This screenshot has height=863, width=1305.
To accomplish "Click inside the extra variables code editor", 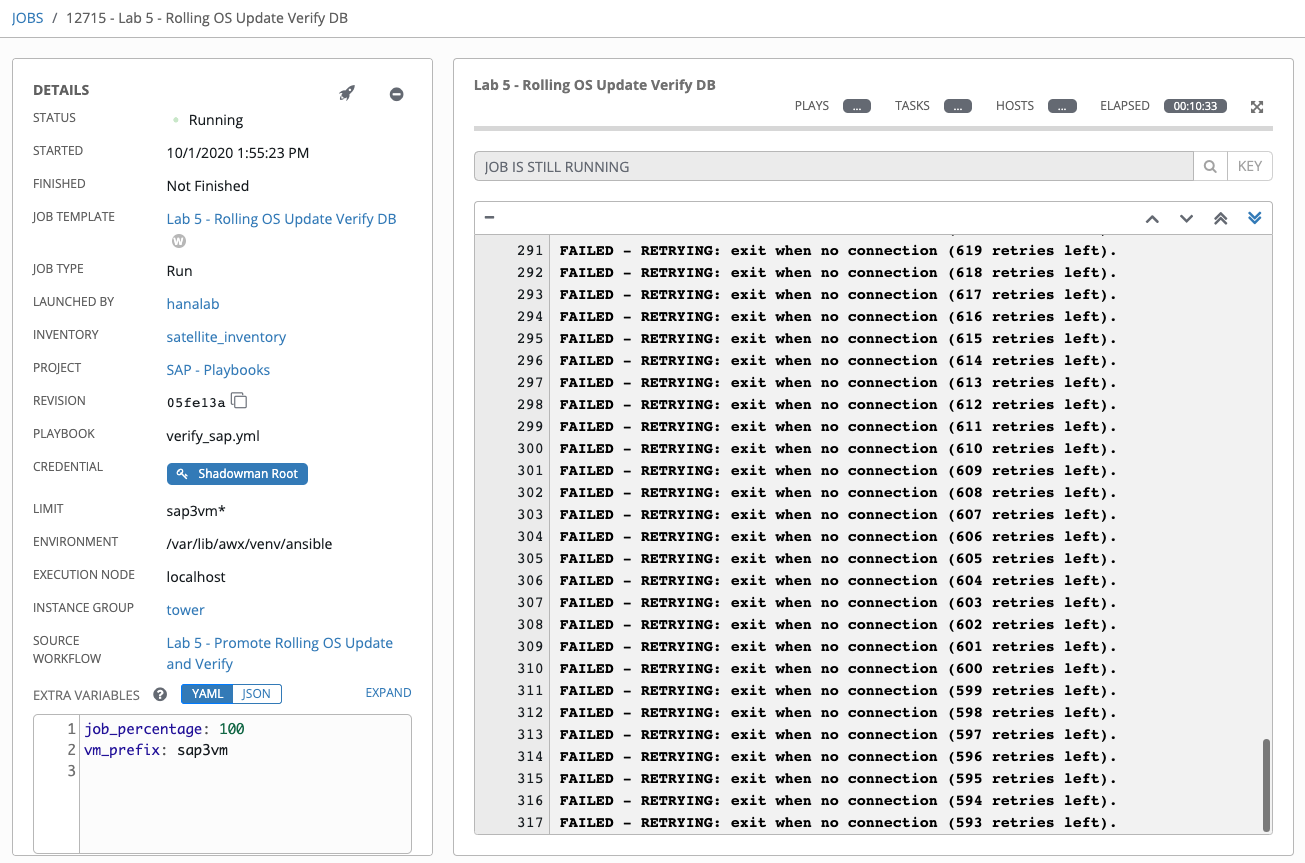I will [x=245, y=783].
